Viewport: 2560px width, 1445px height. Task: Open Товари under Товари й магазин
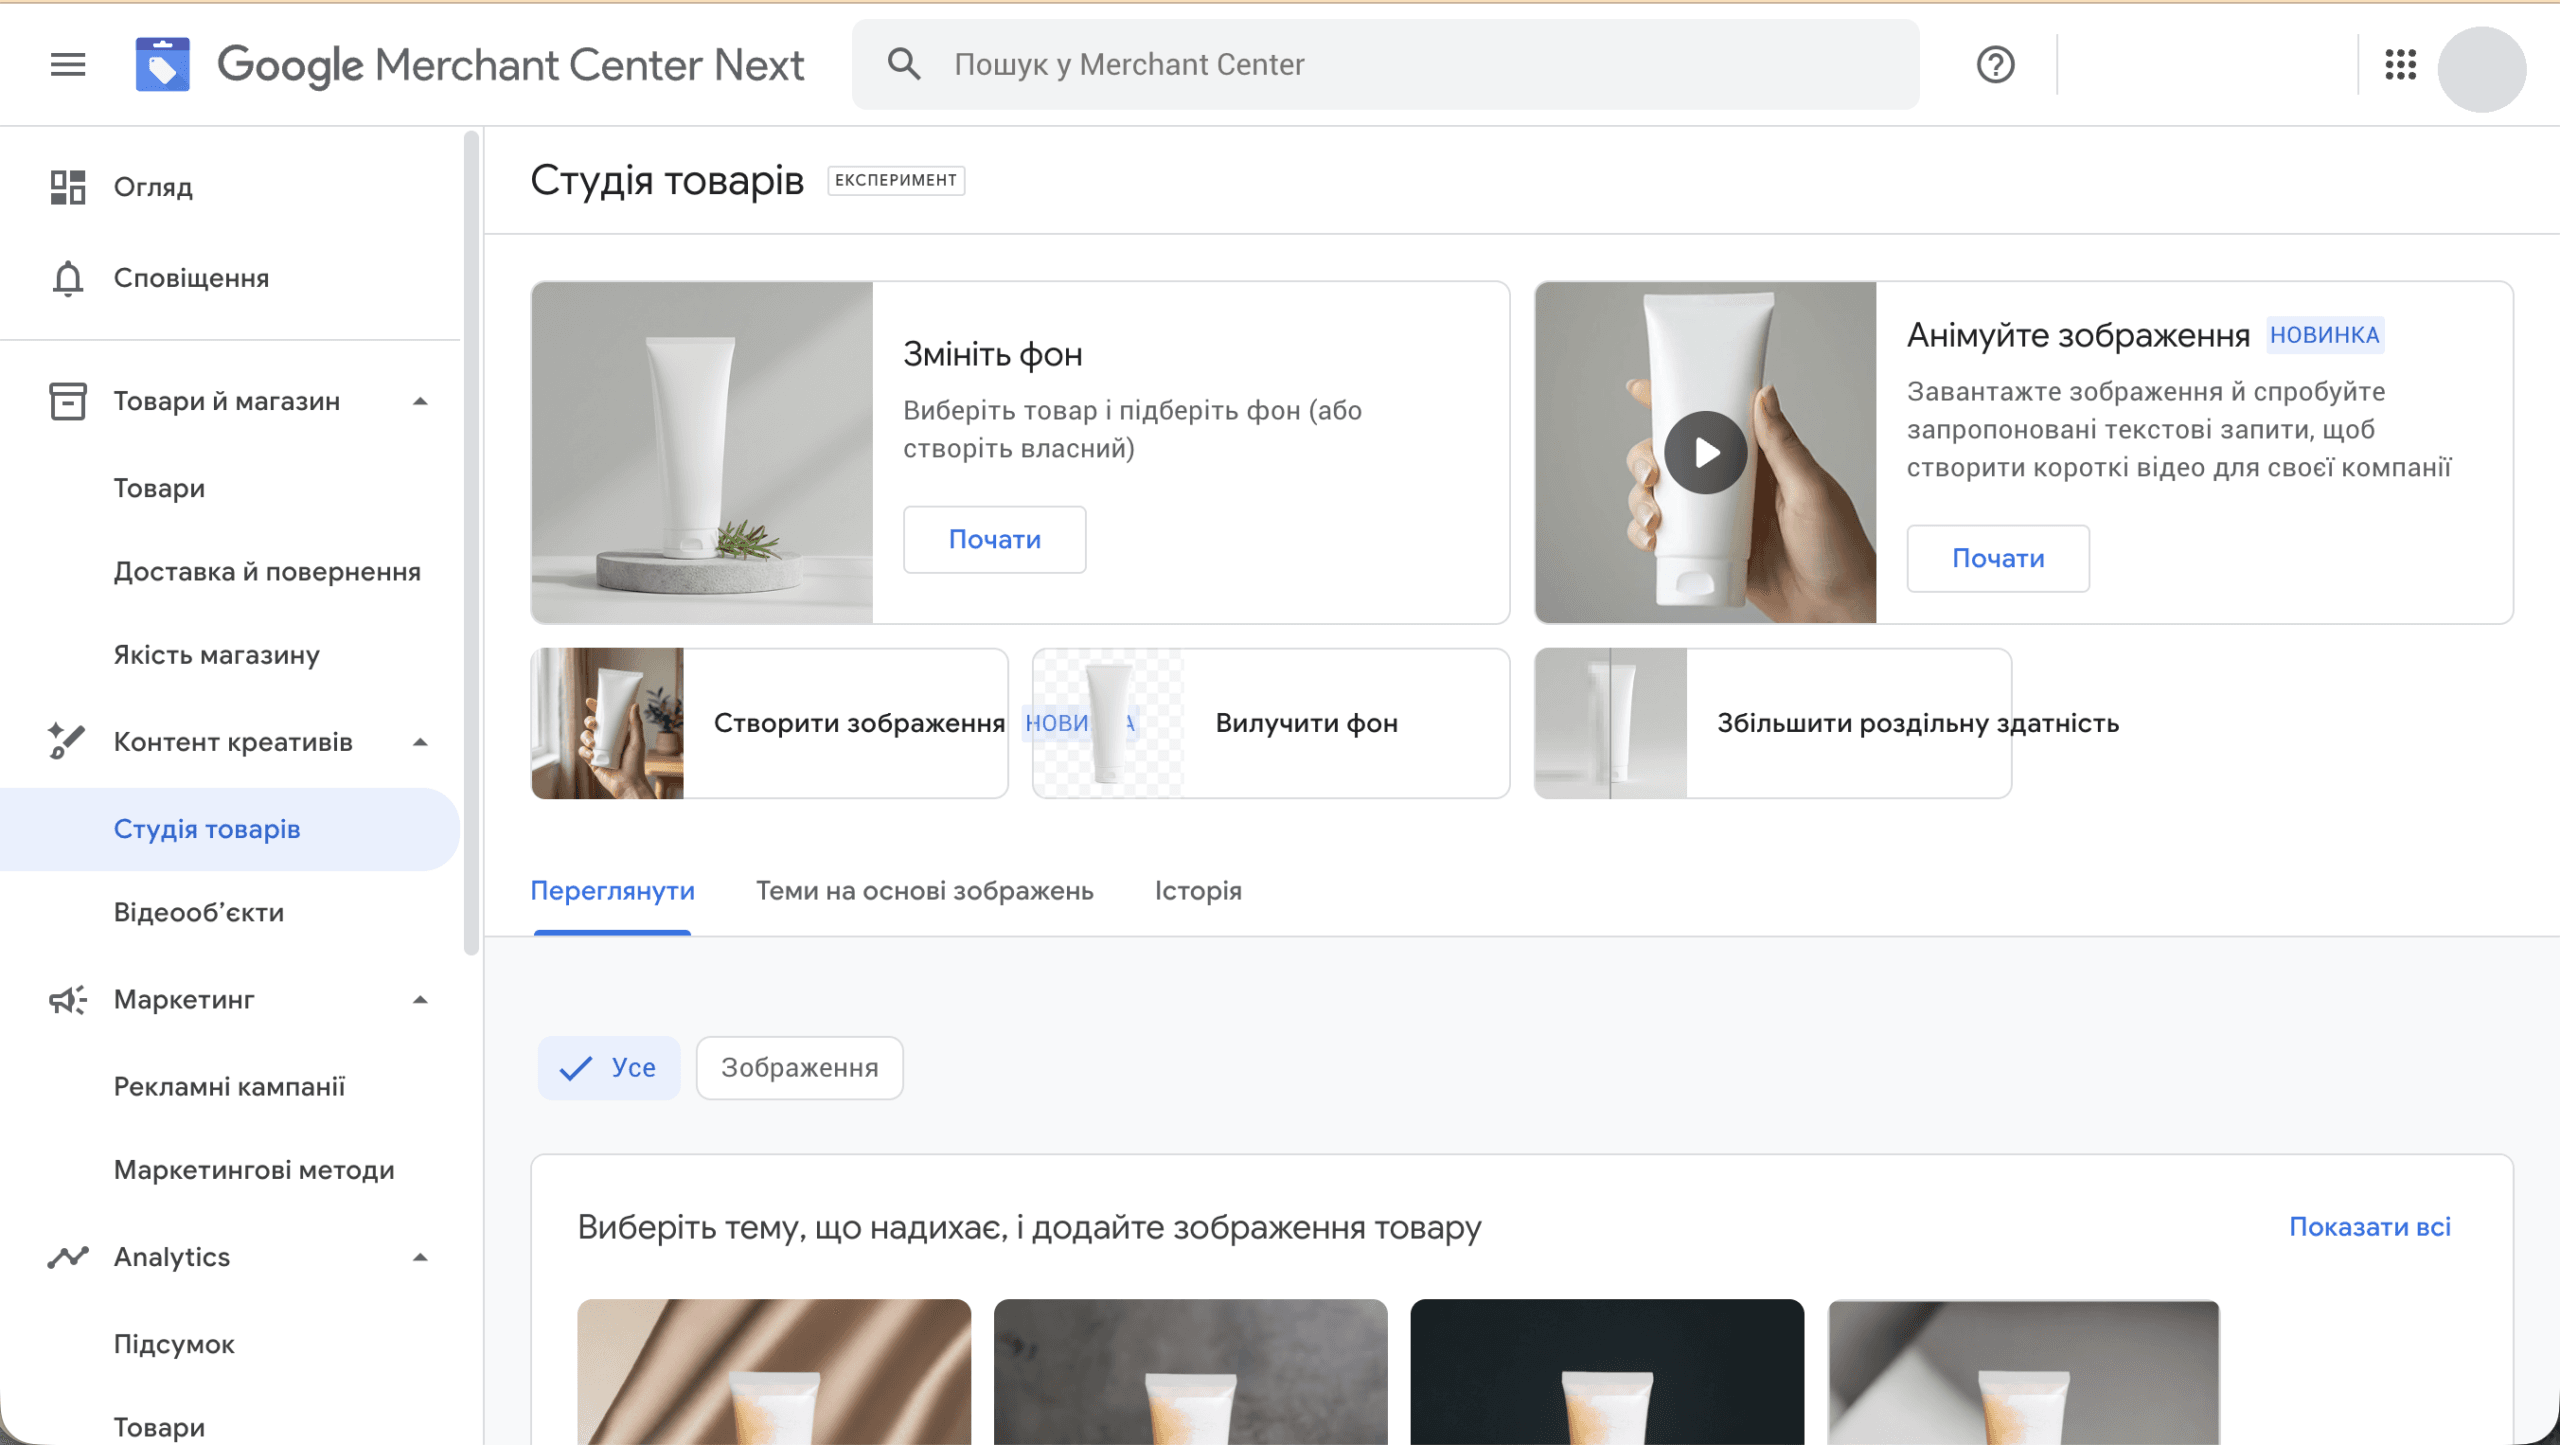[x=230, y=488]
